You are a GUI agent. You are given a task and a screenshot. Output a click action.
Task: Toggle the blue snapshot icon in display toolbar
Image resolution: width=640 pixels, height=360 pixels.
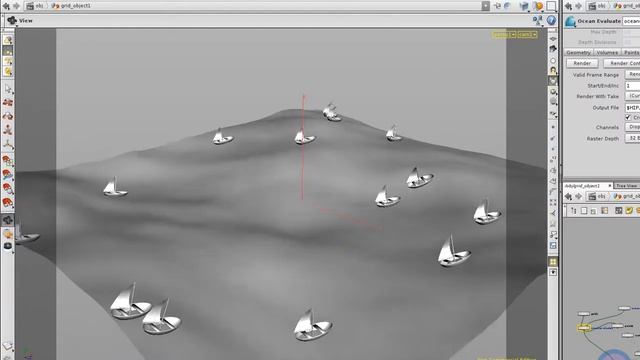click(x=553, y=246)
